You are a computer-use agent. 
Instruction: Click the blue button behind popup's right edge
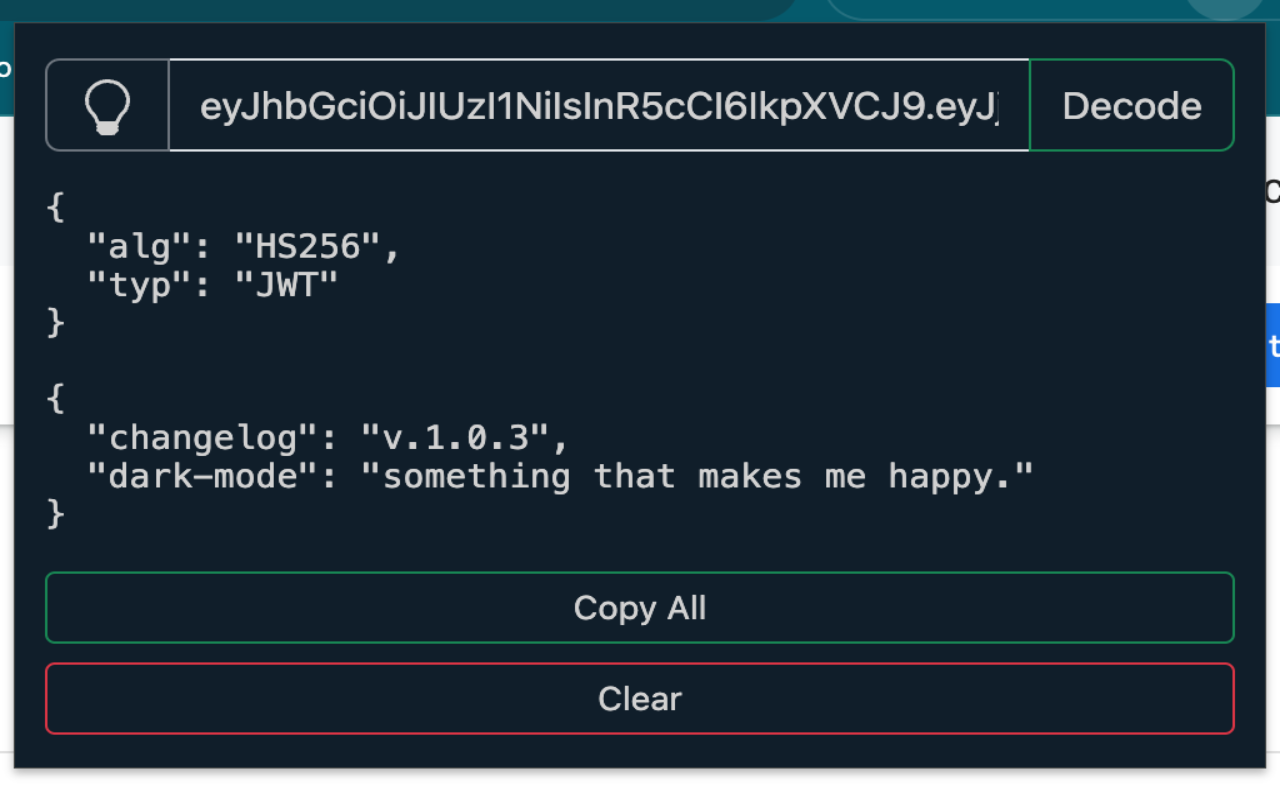point(1273,345)
